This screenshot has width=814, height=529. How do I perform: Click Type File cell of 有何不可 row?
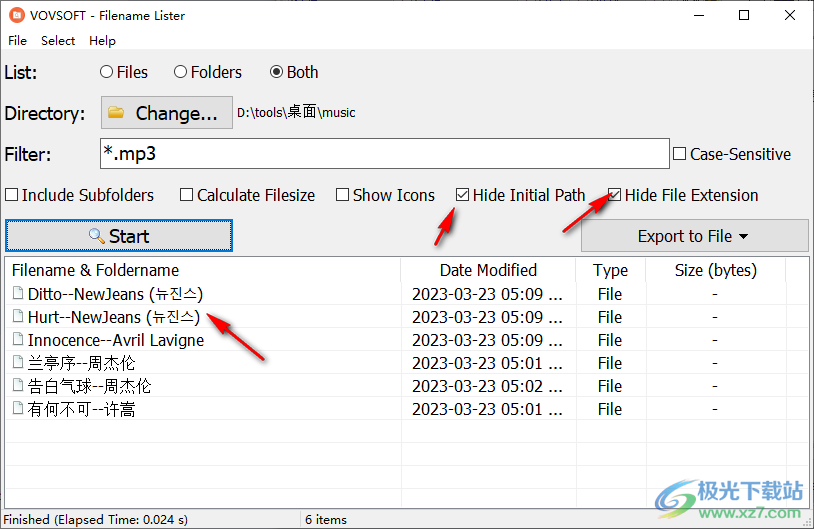[609, 409]
